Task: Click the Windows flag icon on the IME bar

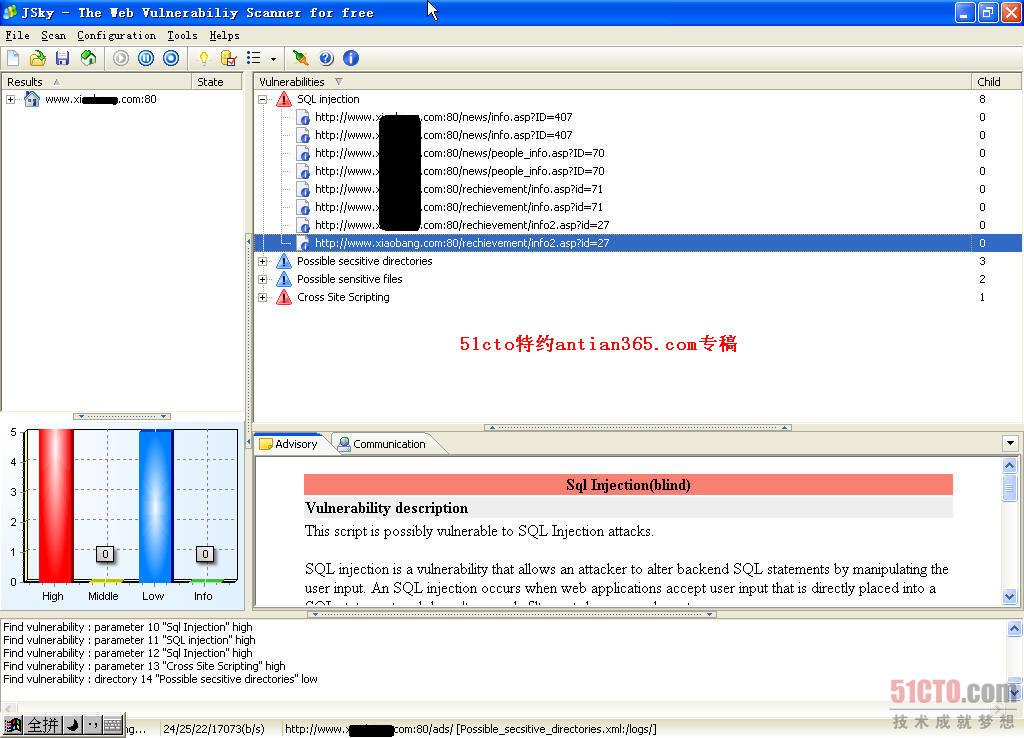Action: click(x=13, y=725)
